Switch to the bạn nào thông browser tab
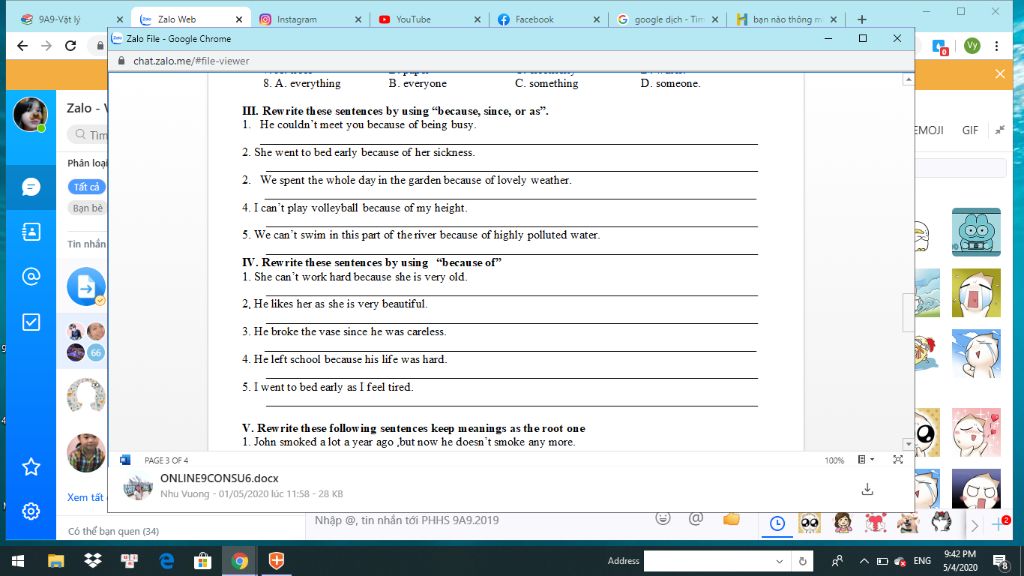This screenshot has height=576, width=1024. 786,20
